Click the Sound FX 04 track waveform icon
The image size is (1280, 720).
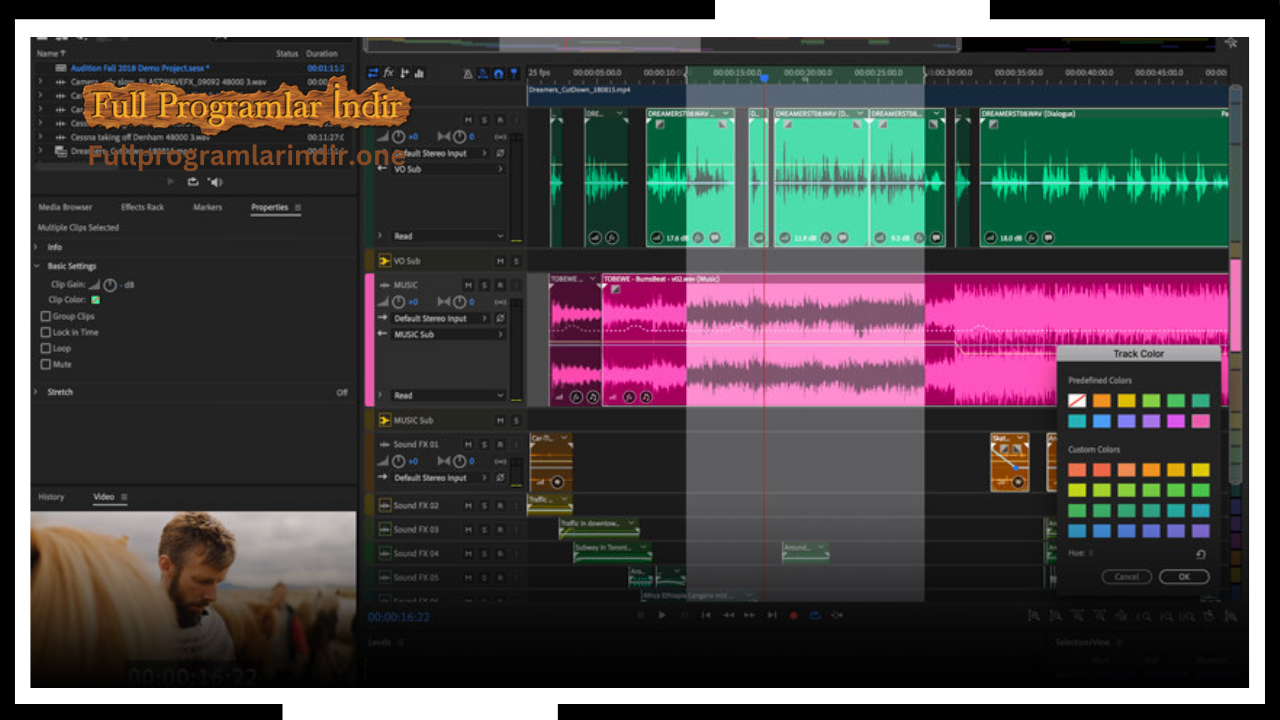[x=384, y=554]
